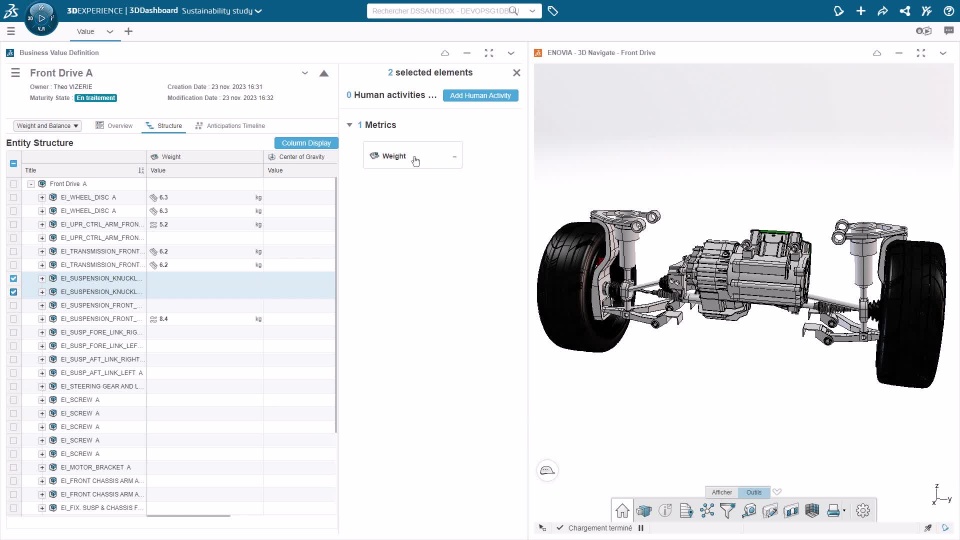Select the filter funnel icon in 3D toolbar

[x=727, y=511]
